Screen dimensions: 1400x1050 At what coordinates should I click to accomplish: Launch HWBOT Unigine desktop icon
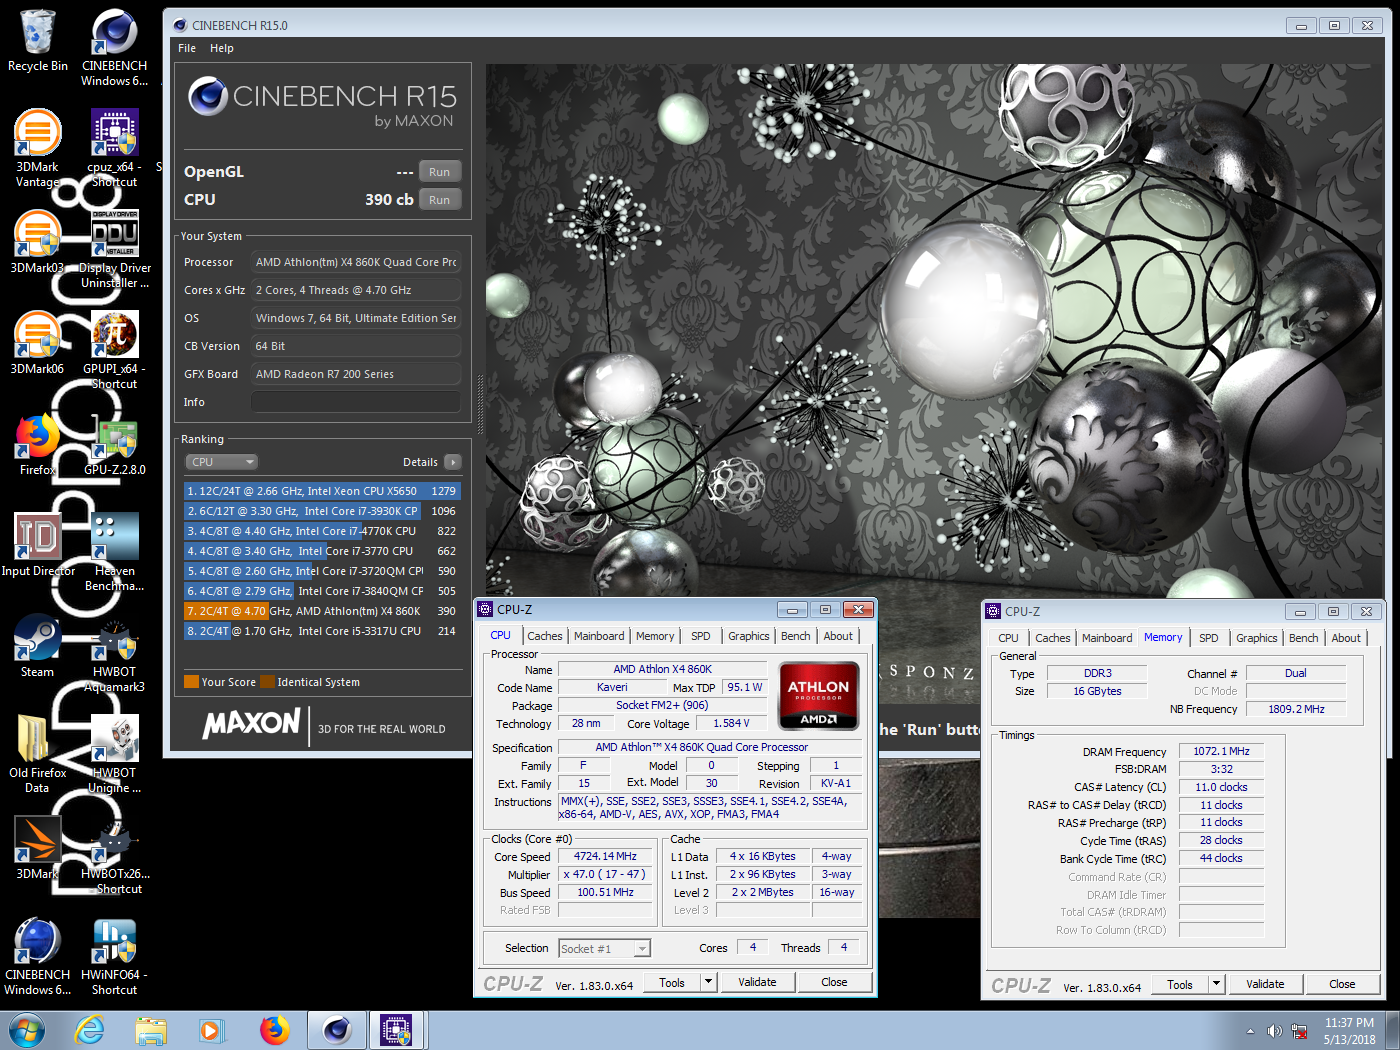point(114,754)
